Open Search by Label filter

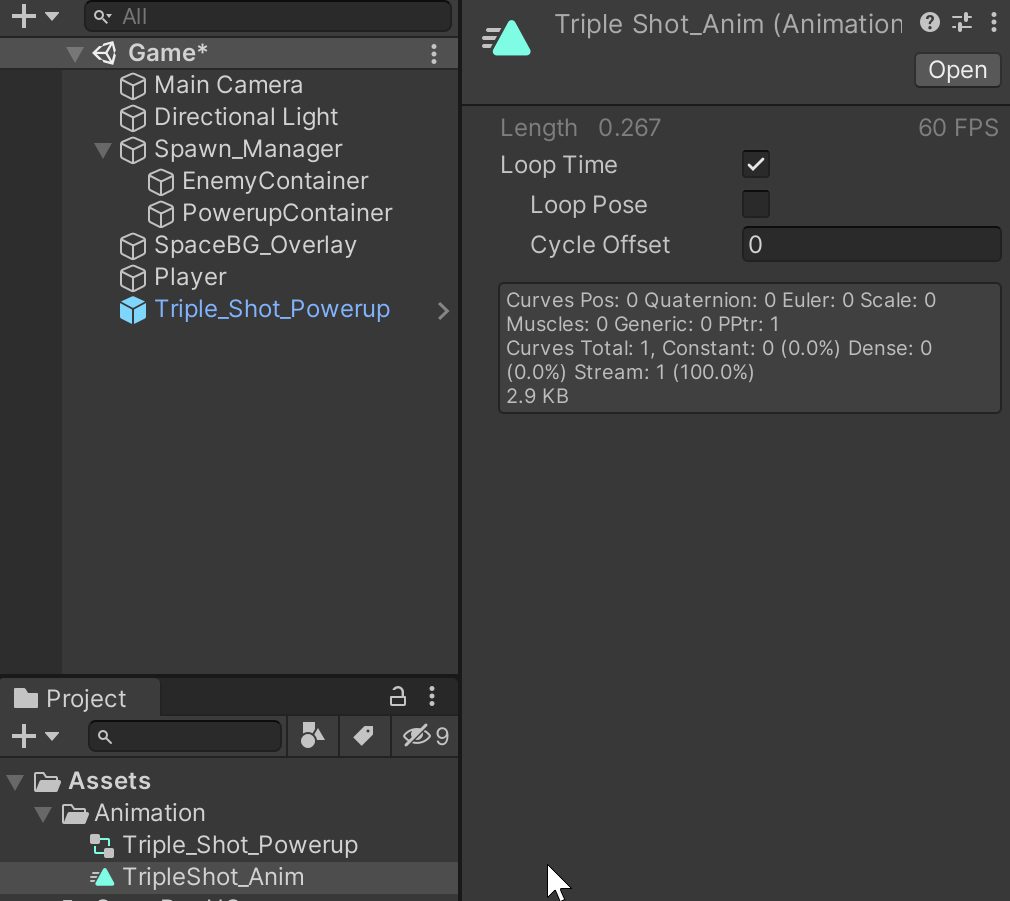(364, 735)
